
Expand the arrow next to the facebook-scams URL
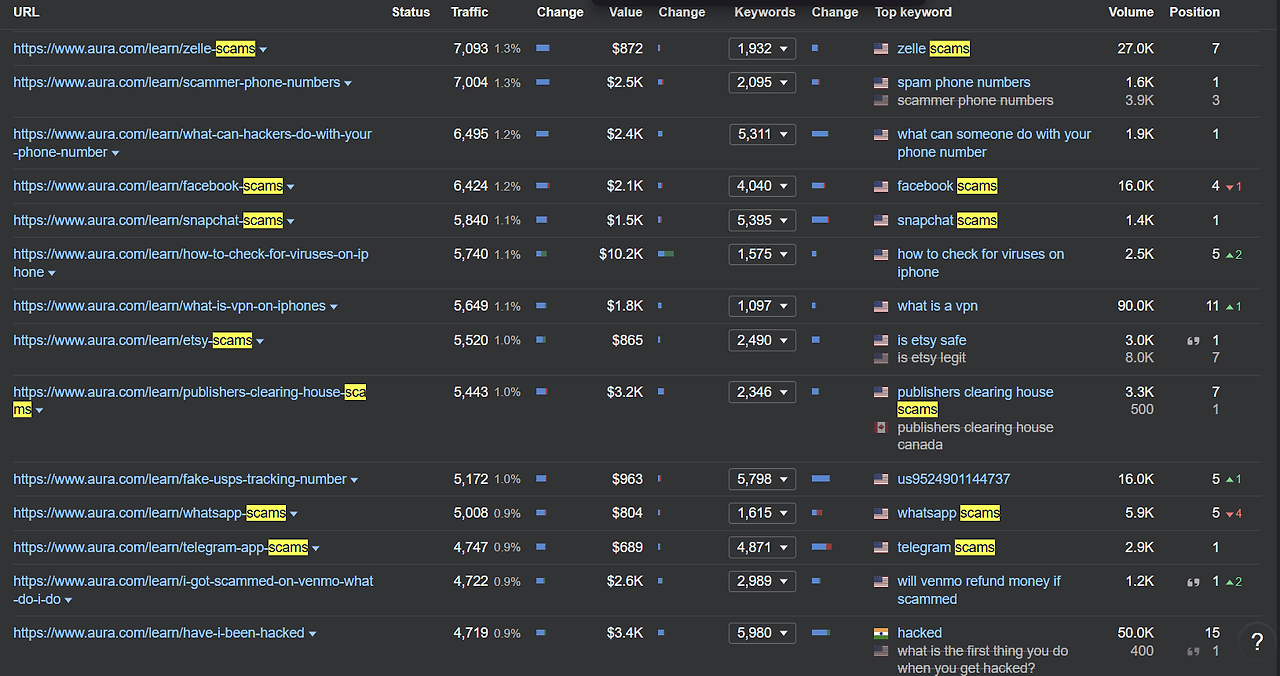coord(291,188)
